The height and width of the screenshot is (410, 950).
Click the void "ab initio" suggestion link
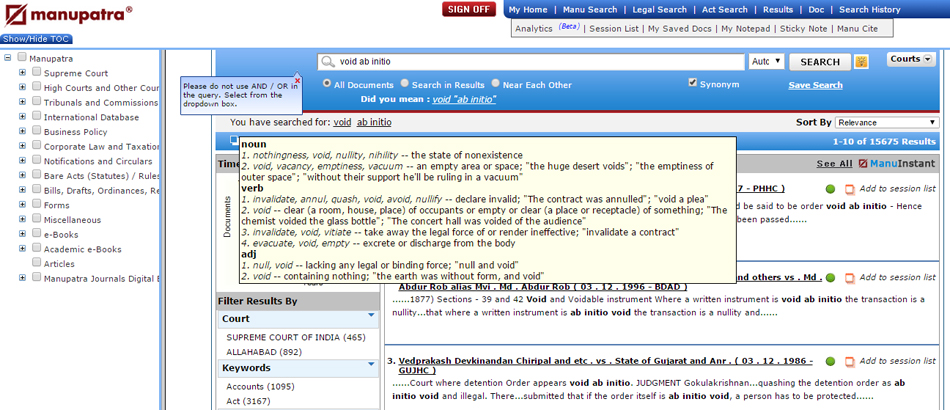pyautogui.click(x=464, y=99)
